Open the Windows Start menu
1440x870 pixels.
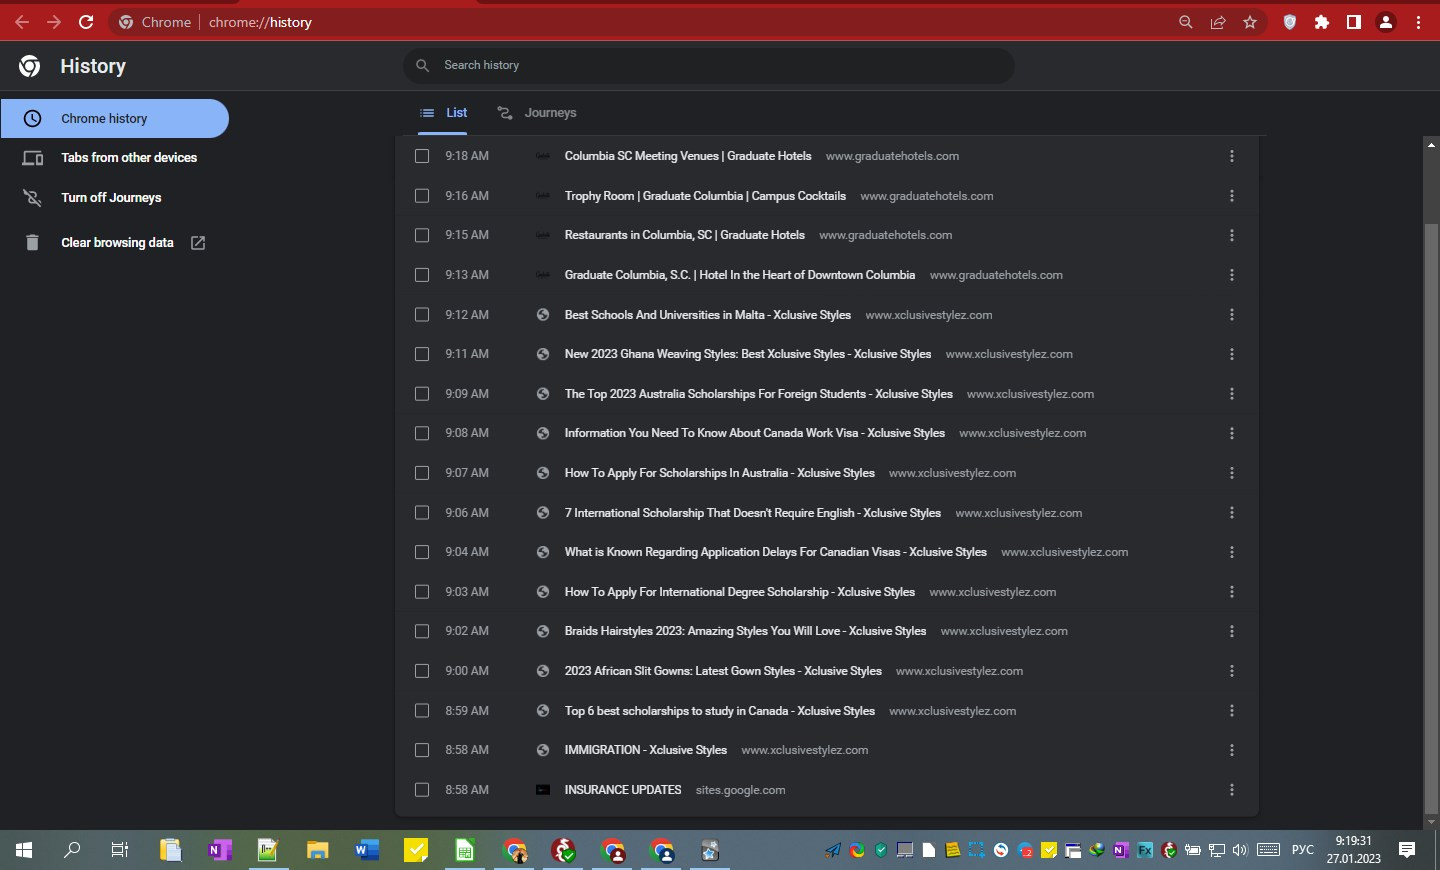(x=24, y=850)
